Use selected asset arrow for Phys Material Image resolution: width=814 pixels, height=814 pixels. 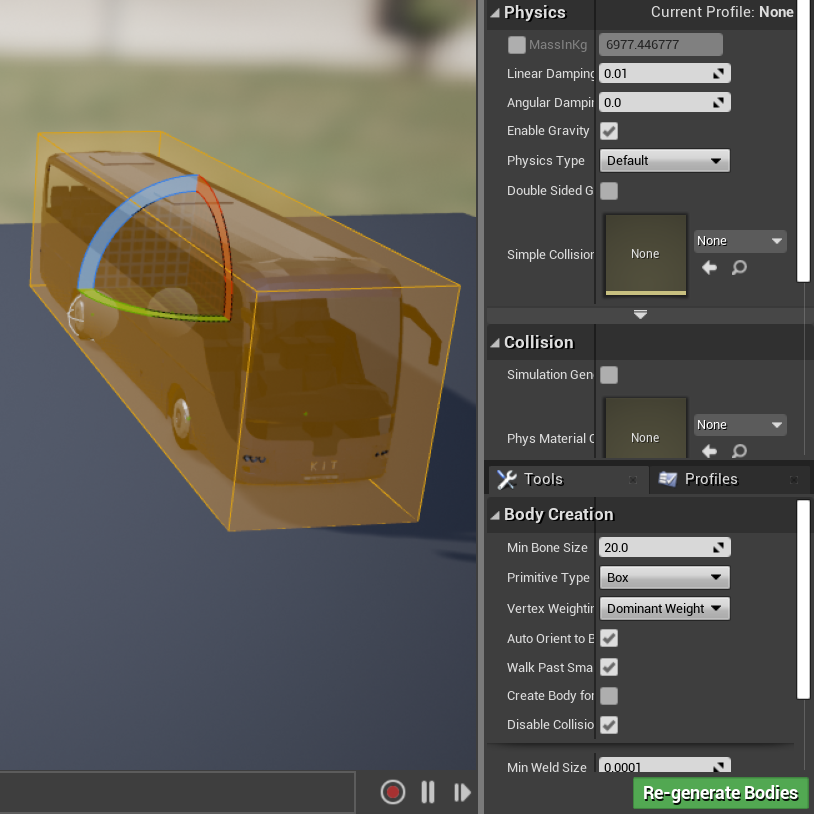pyautogui.click(x=709, y=451)
